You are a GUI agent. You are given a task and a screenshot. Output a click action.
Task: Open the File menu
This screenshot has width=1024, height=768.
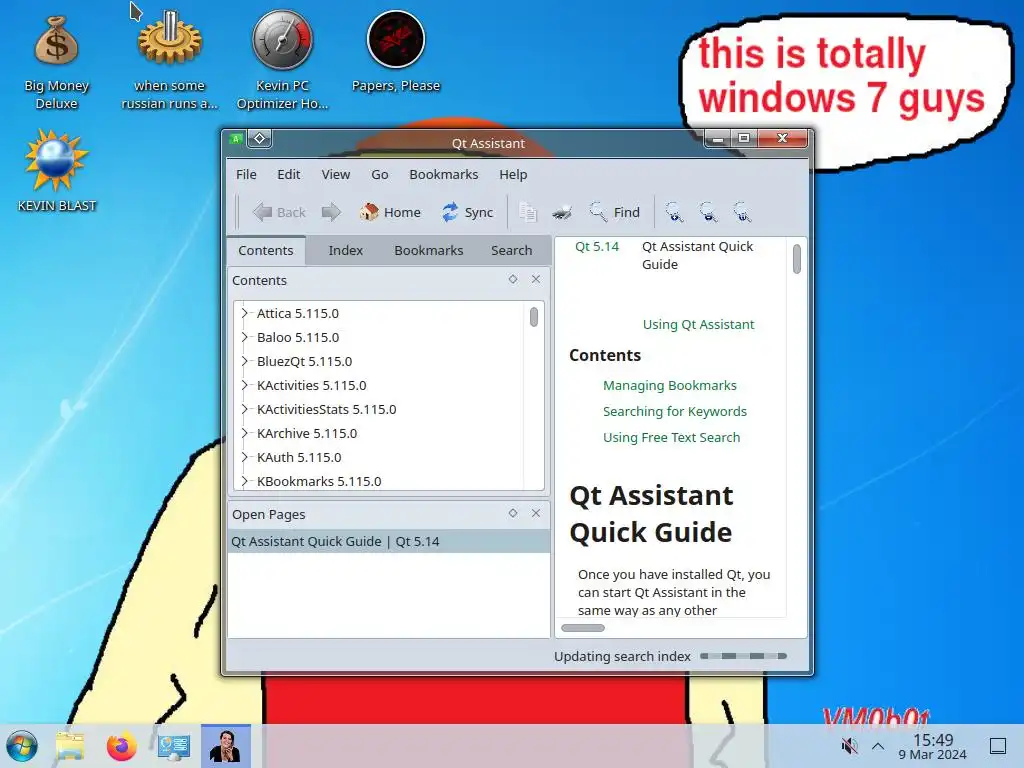pyautogui.click(x=246, y=174)
